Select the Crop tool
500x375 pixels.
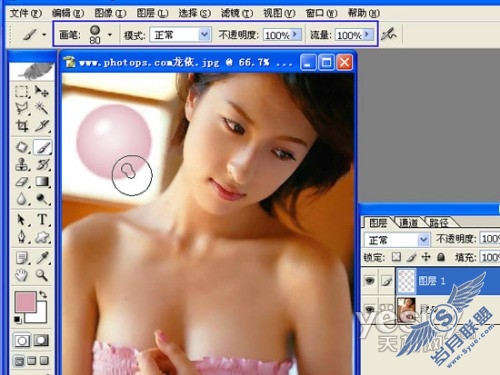click(x=22, y=126)
